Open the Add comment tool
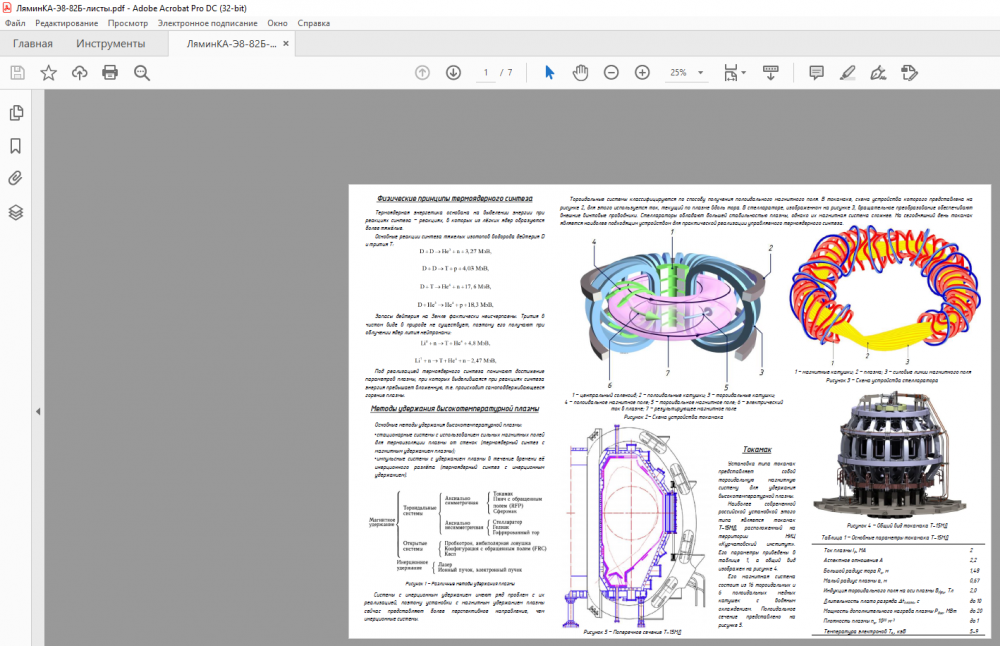The width and height of the screenshot is (1000, 646). (816, 72)
